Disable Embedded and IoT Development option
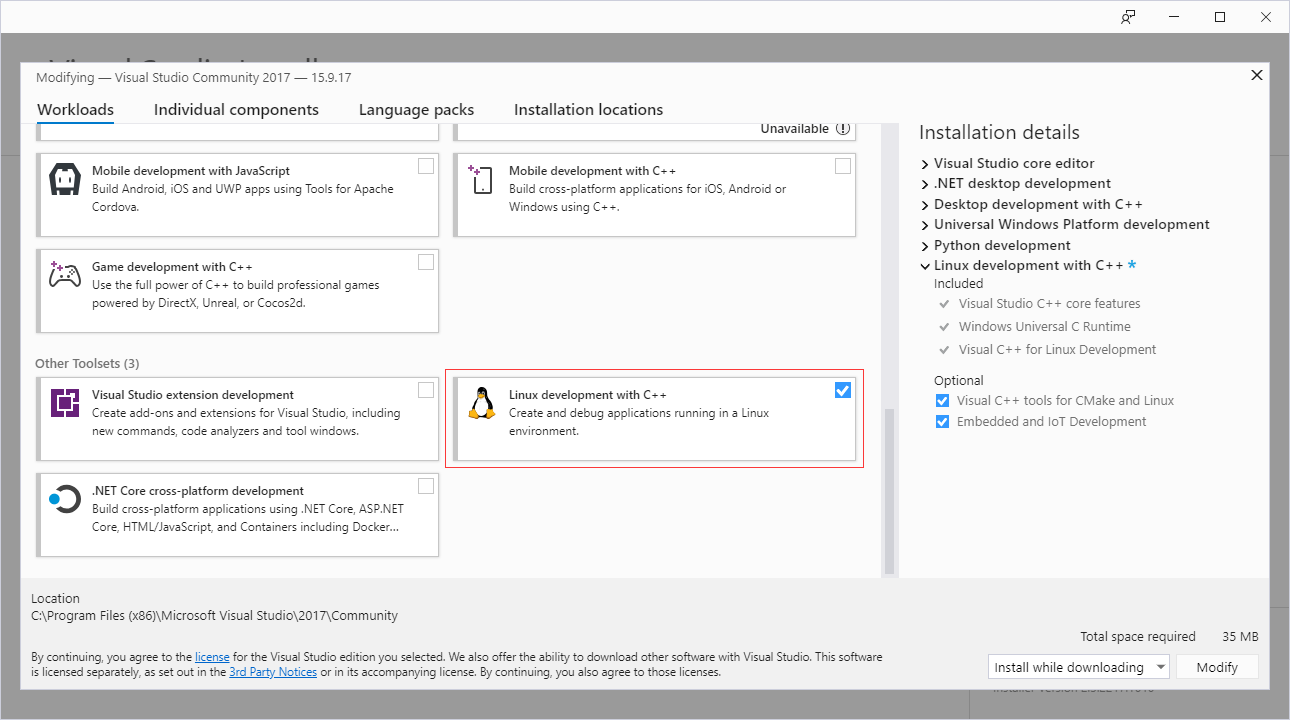The height and width of the screenshot is (720, 1290). tap(942, 422)
